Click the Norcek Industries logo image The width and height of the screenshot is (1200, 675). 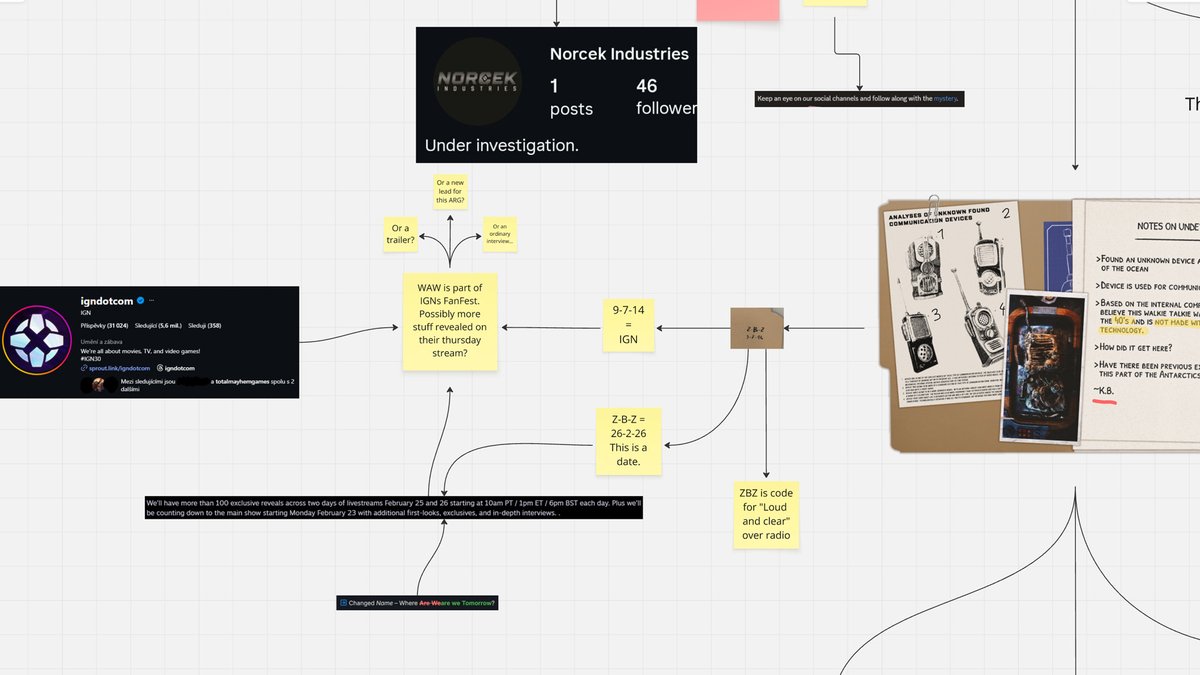click(x=477, y=82)
